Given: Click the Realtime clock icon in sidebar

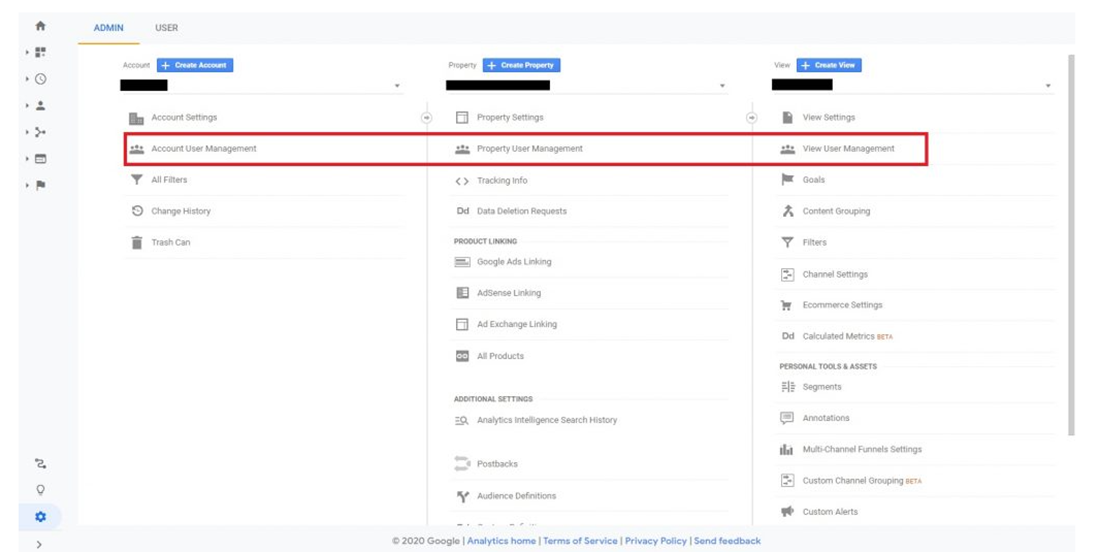Looking at the screenshot, I should tap(40, 79).
